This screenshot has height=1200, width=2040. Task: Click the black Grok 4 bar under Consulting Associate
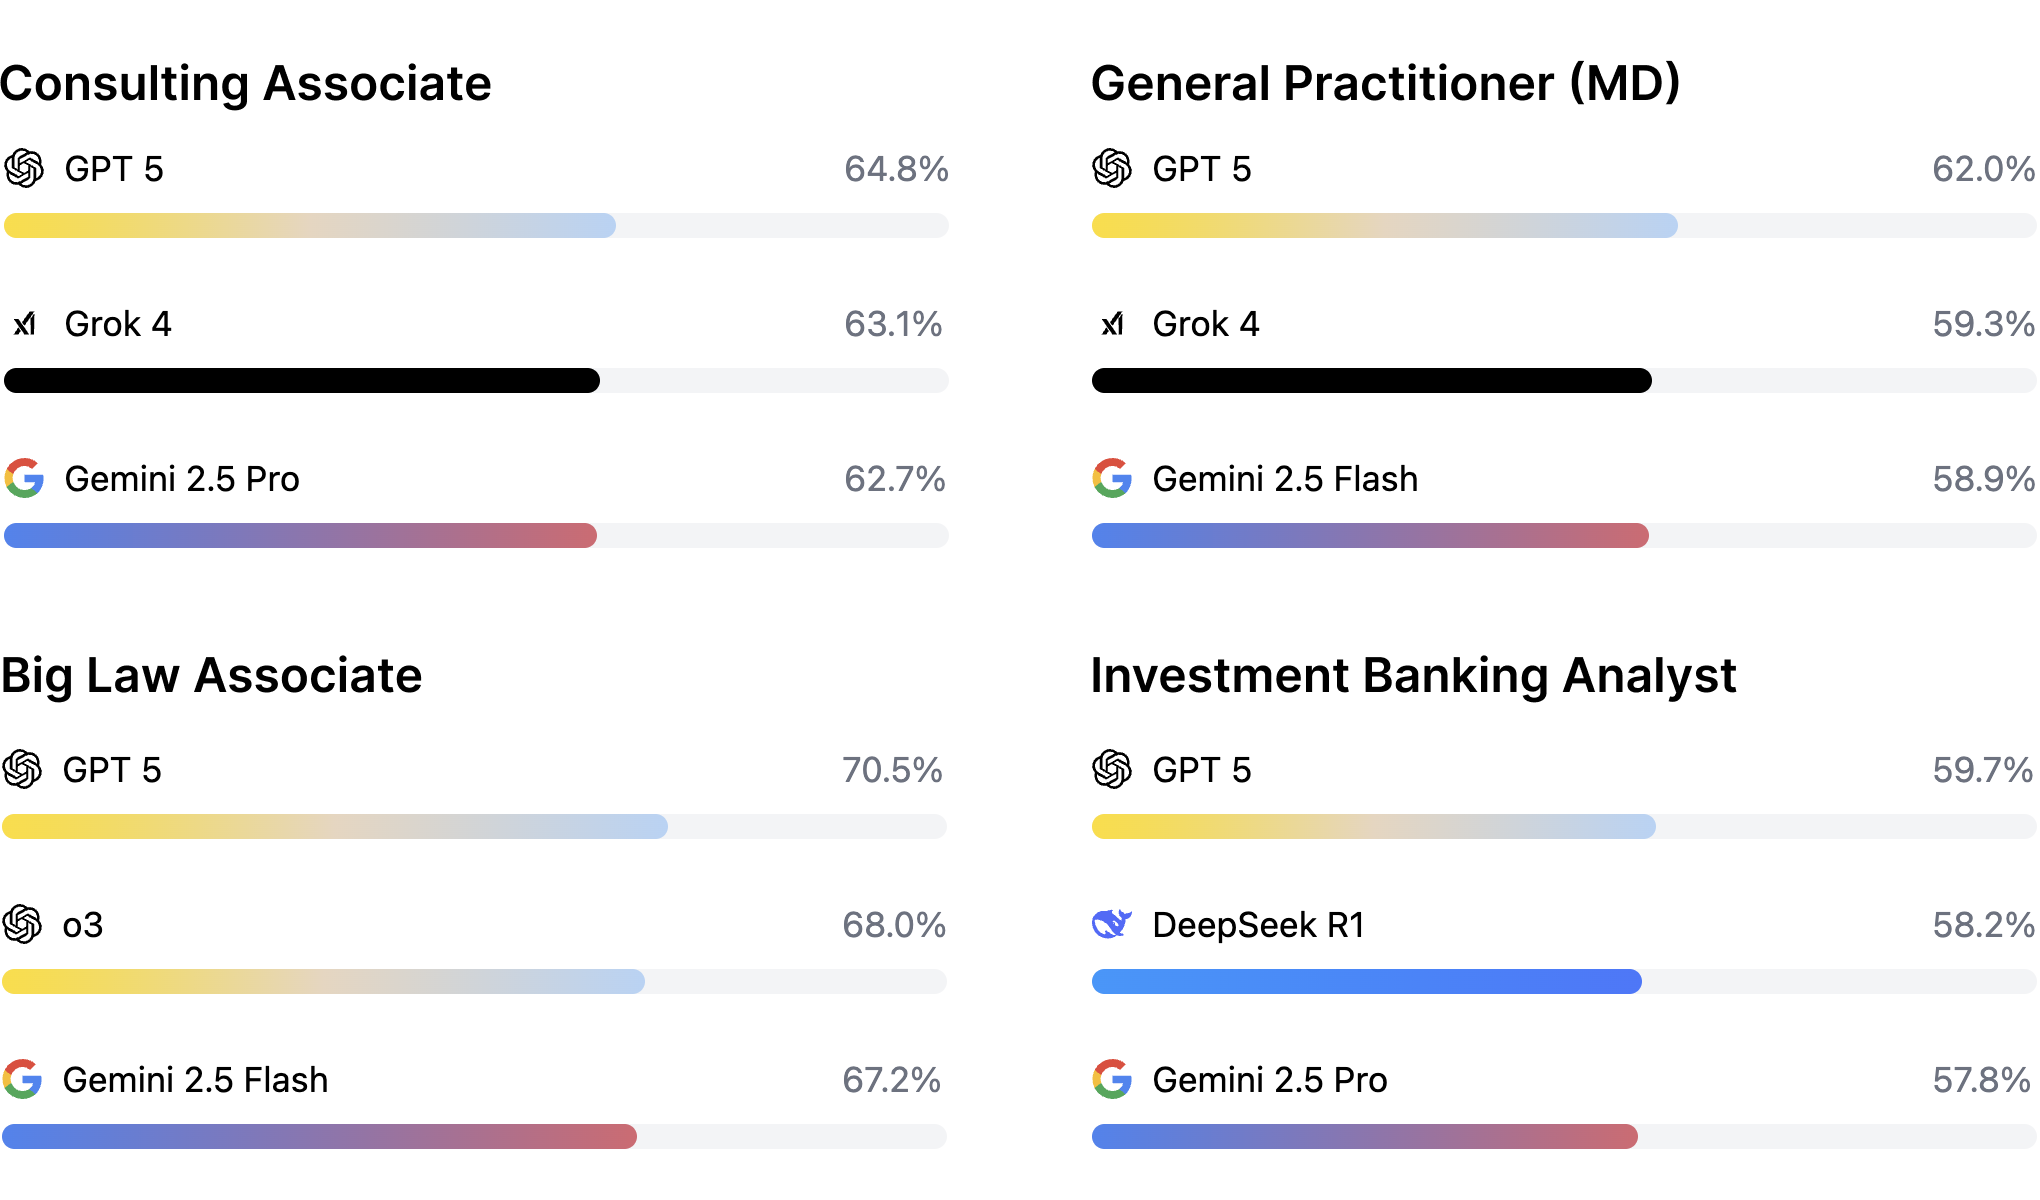tap(302, 381)
